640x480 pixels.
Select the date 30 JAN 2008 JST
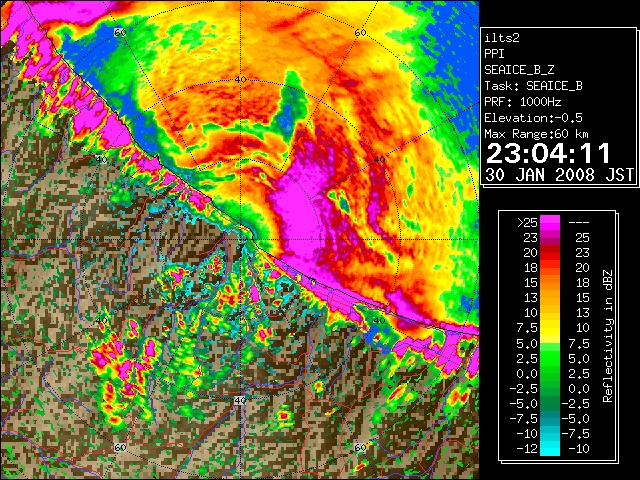tap(559, 175)
